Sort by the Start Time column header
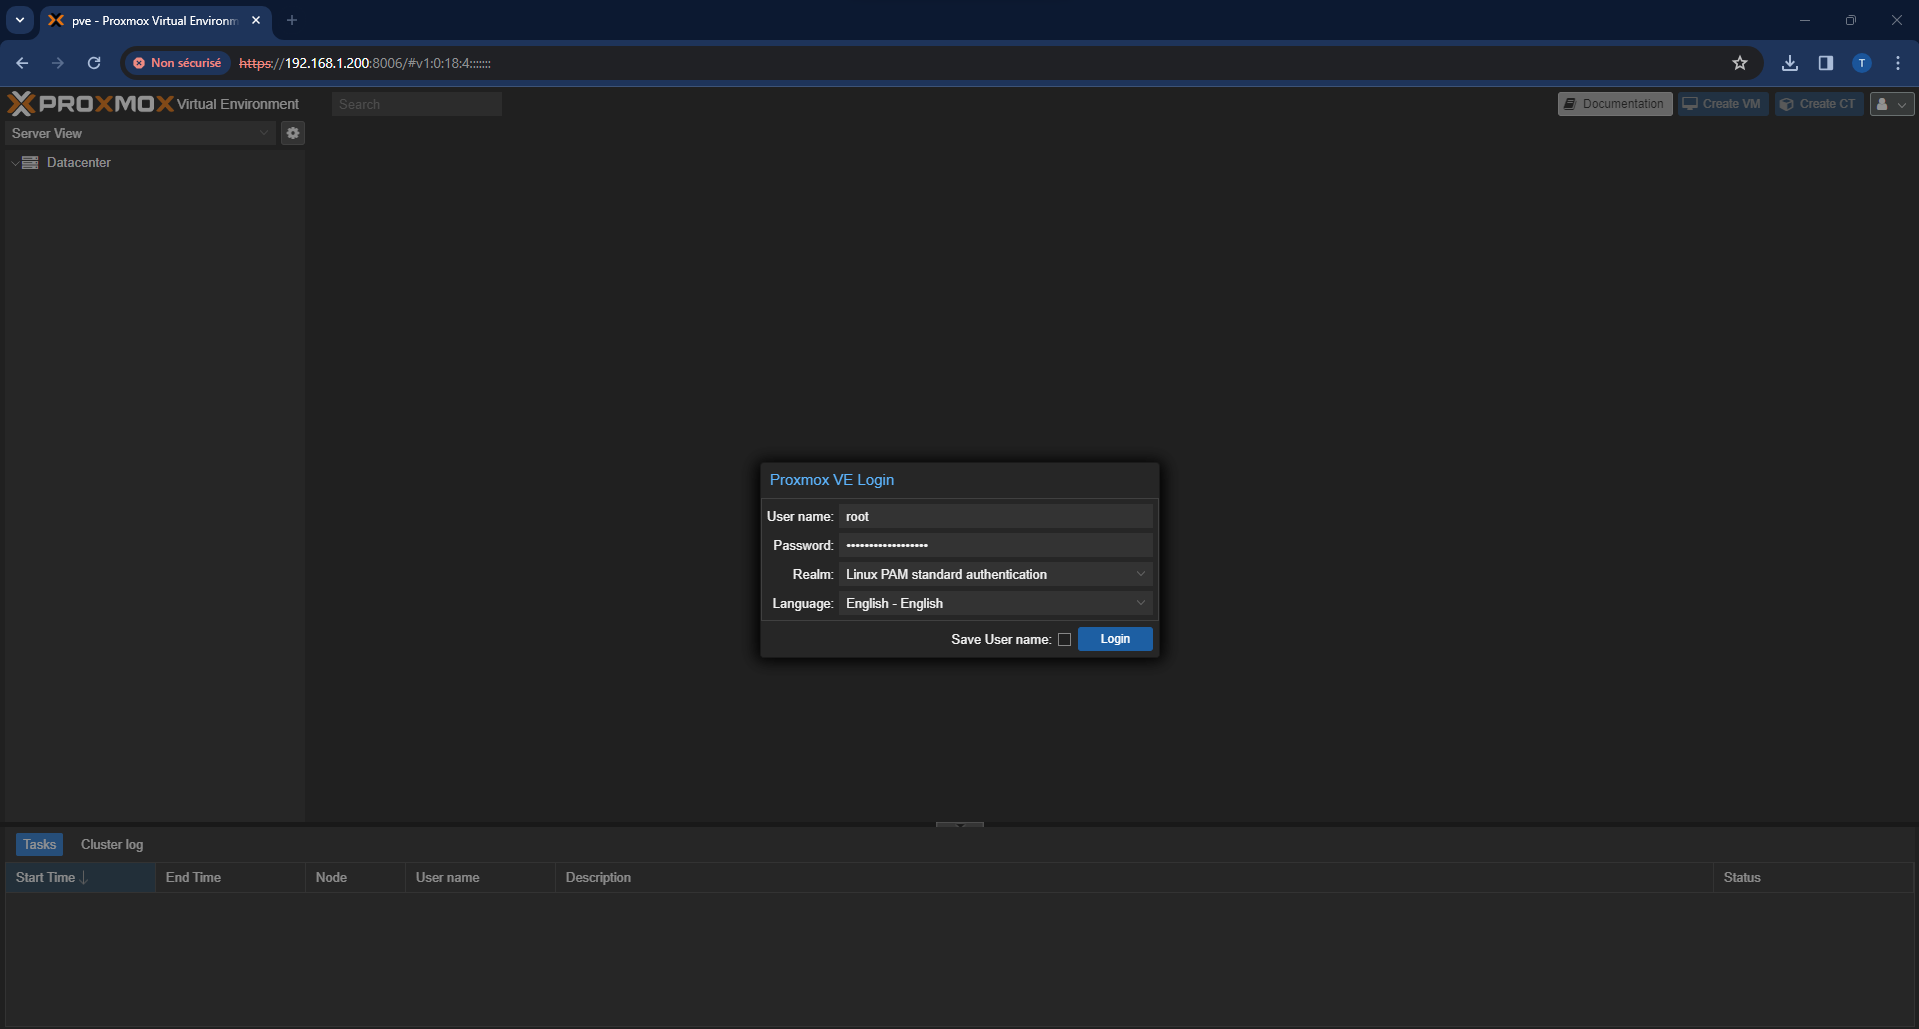Viewport: 1919px width, 1029px height. (80, 877)
